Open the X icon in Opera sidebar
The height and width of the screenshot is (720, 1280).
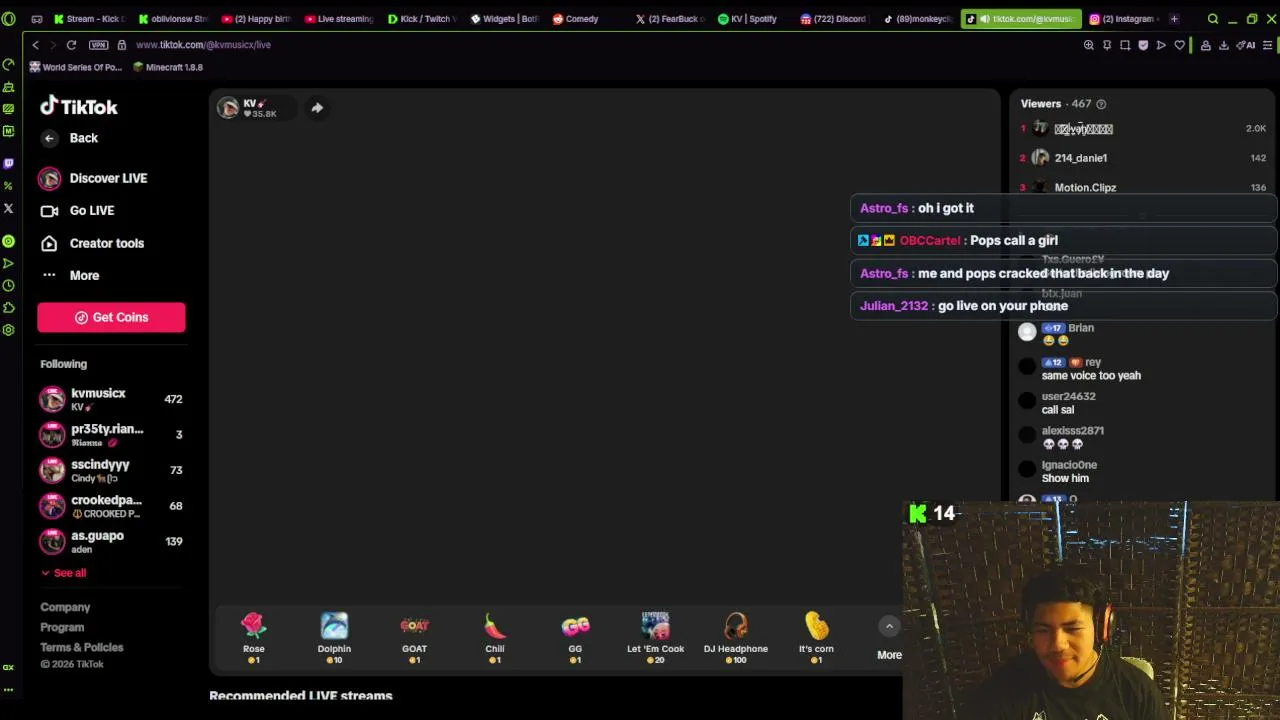tap(8, 208)
